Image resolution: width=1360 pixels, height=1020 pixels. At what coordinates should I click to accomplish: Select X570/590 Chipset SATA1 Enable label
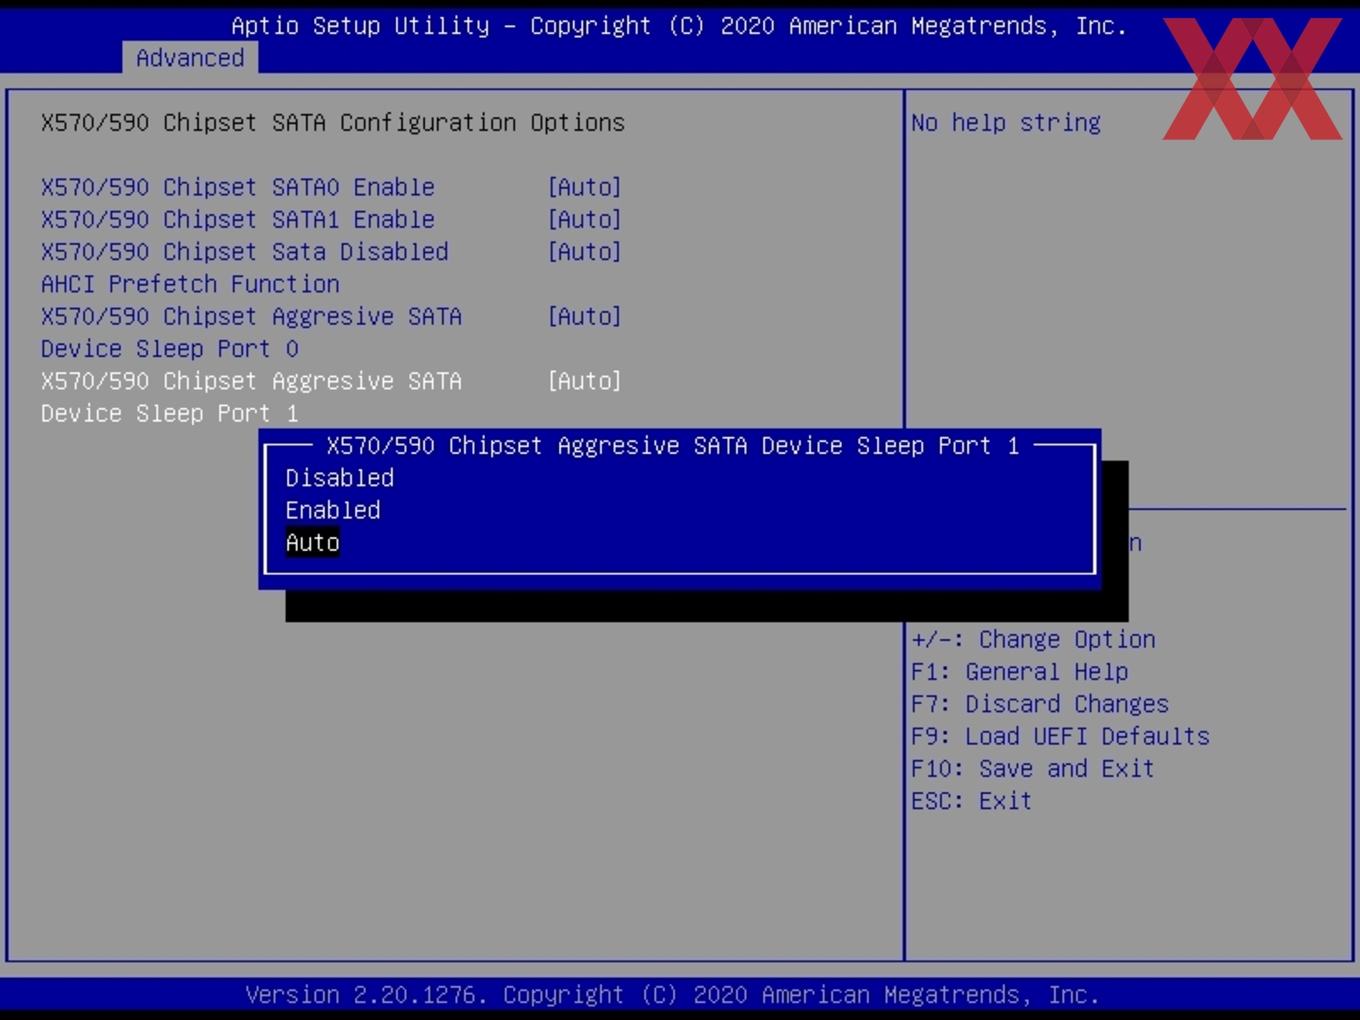[238, 219]
